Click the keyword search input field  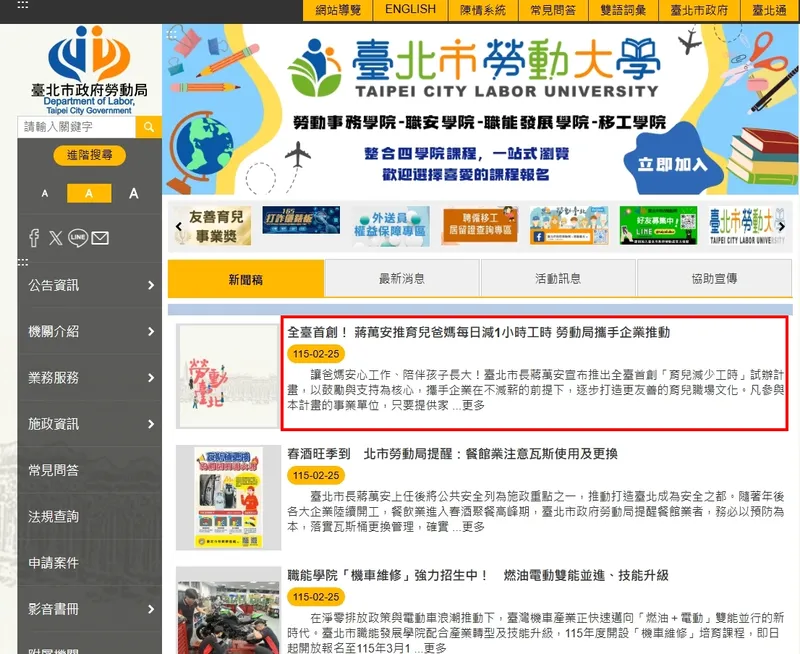tap(77, 127)
